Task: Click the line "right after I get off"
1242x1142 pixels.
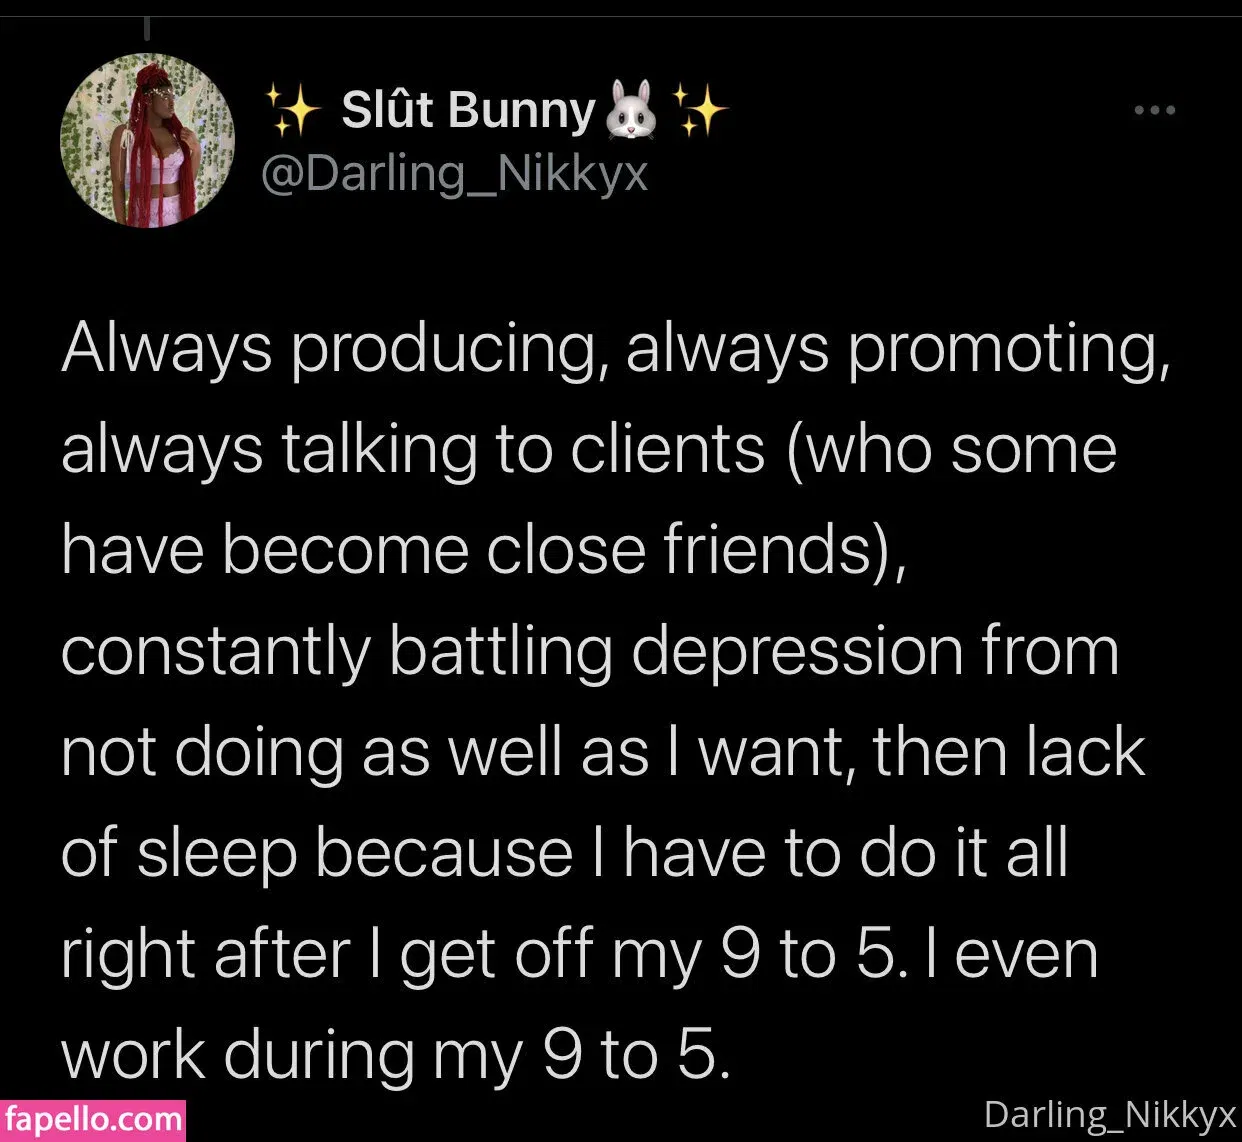Action: (x=580, y=954)
